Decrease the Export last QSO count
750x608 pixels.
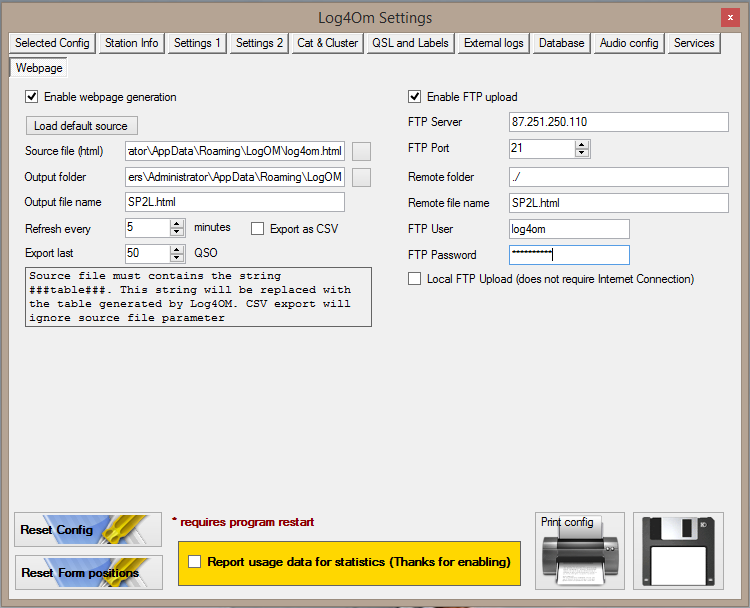(x=177, y=258)
